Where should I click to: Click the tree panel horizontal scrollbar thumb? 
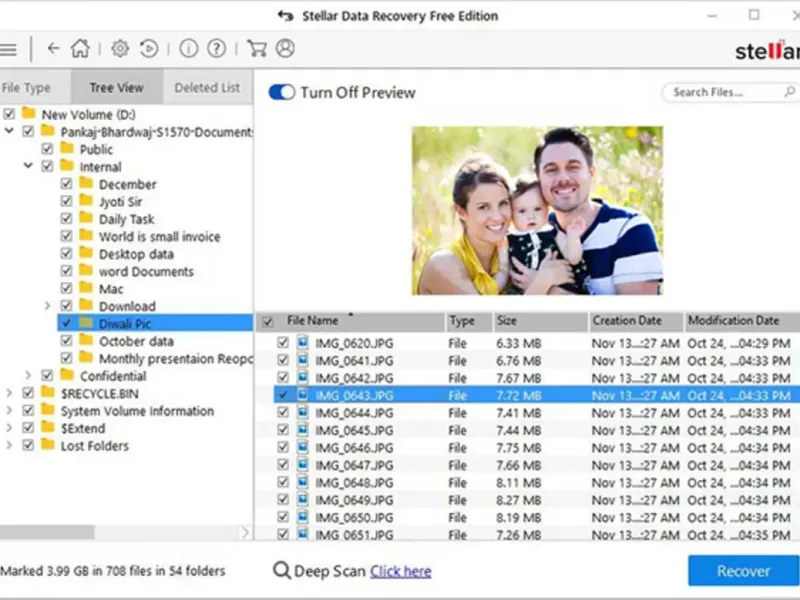(x=47, y=533)
